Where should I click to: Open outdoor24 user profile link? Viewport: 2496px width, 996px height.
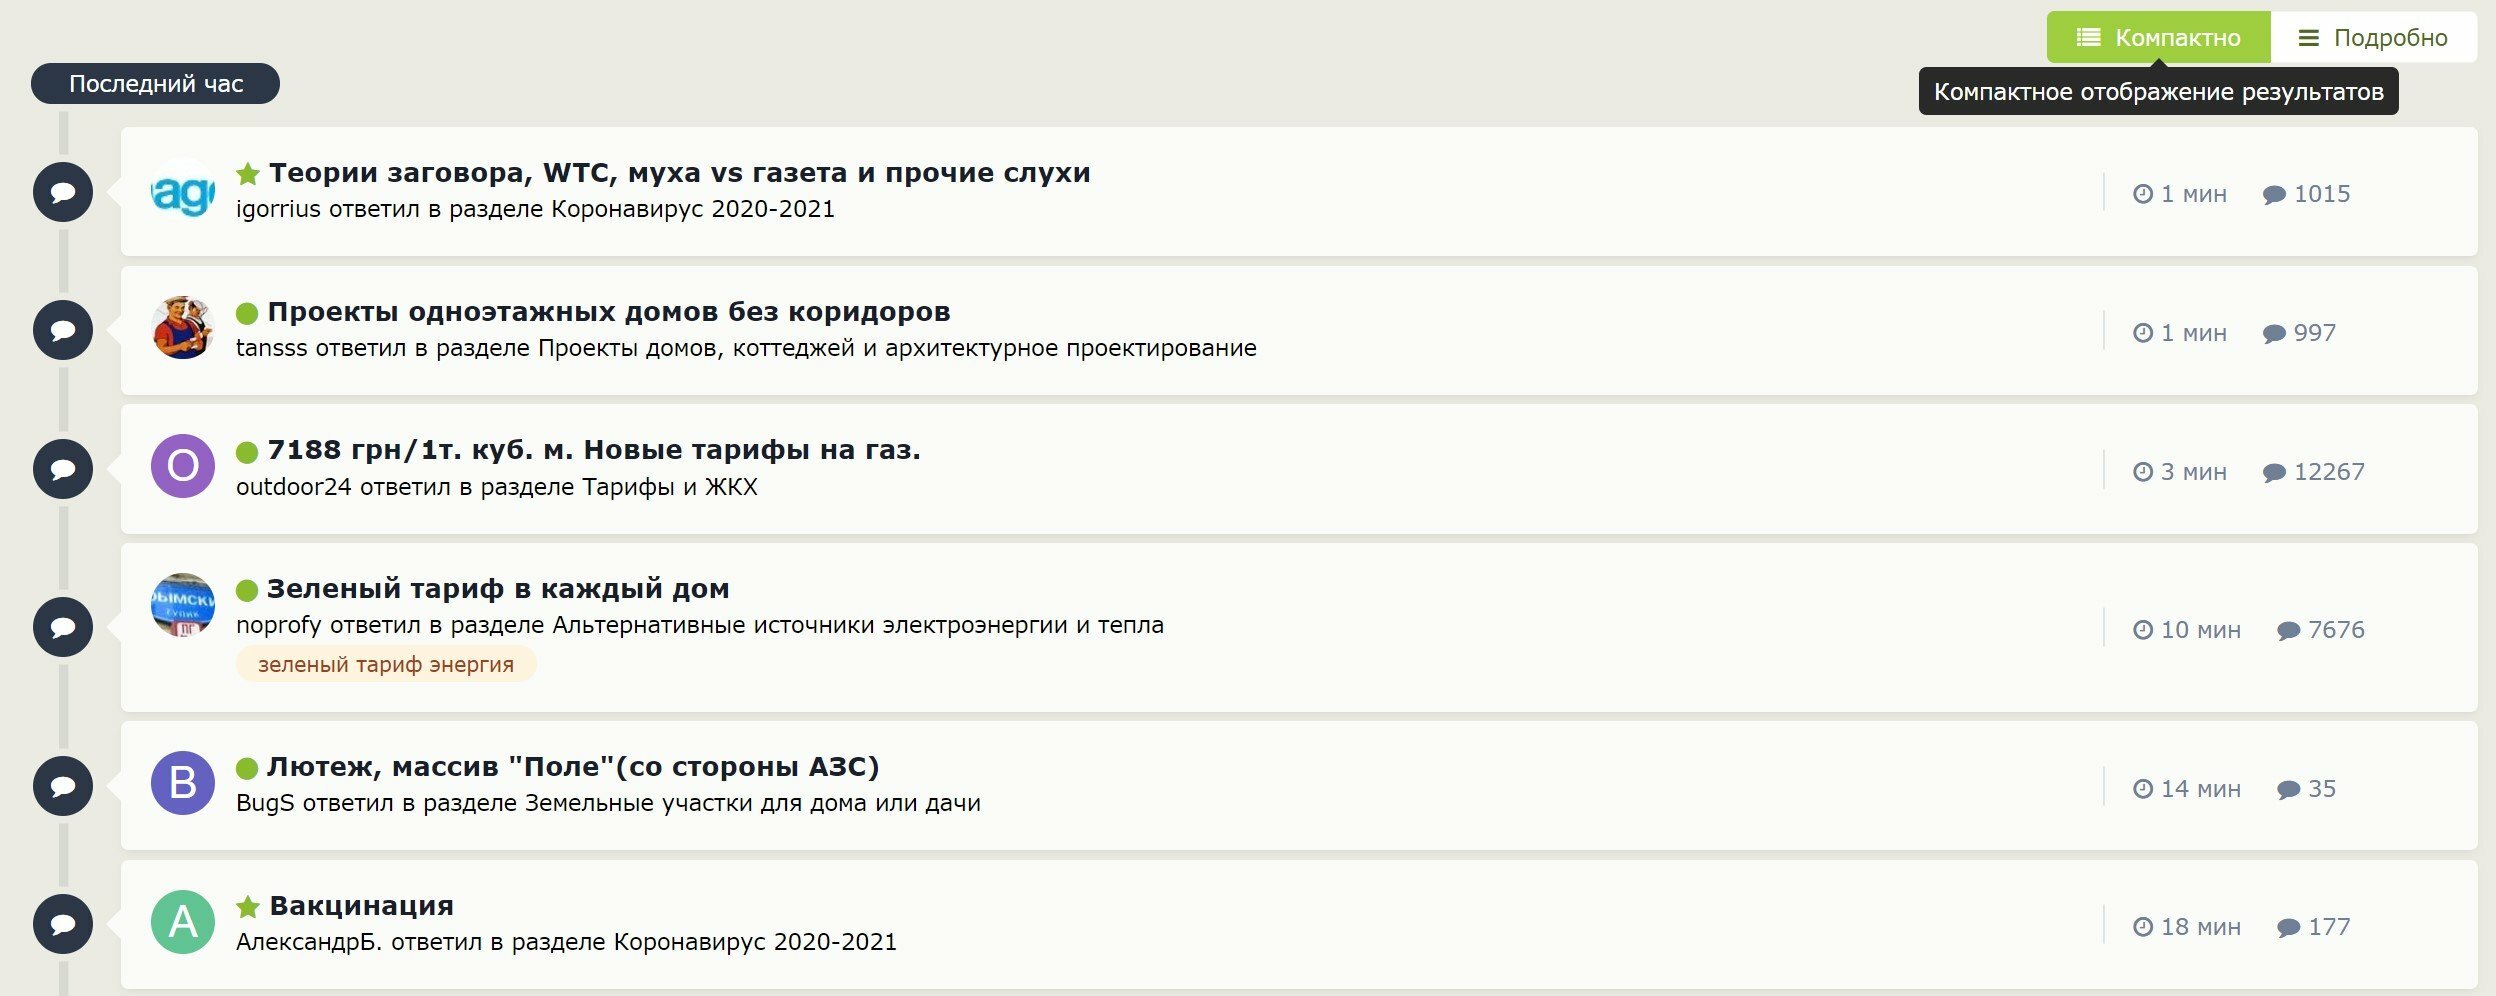click(x=293, y=487)
